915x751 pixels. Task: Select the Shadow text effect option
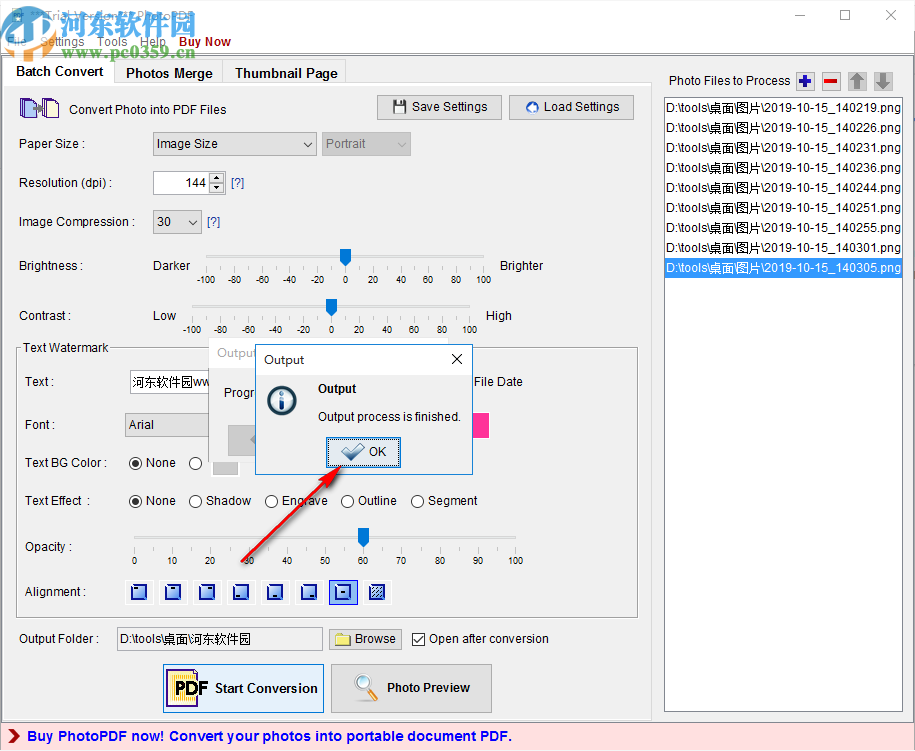click(x=195, y=501)
